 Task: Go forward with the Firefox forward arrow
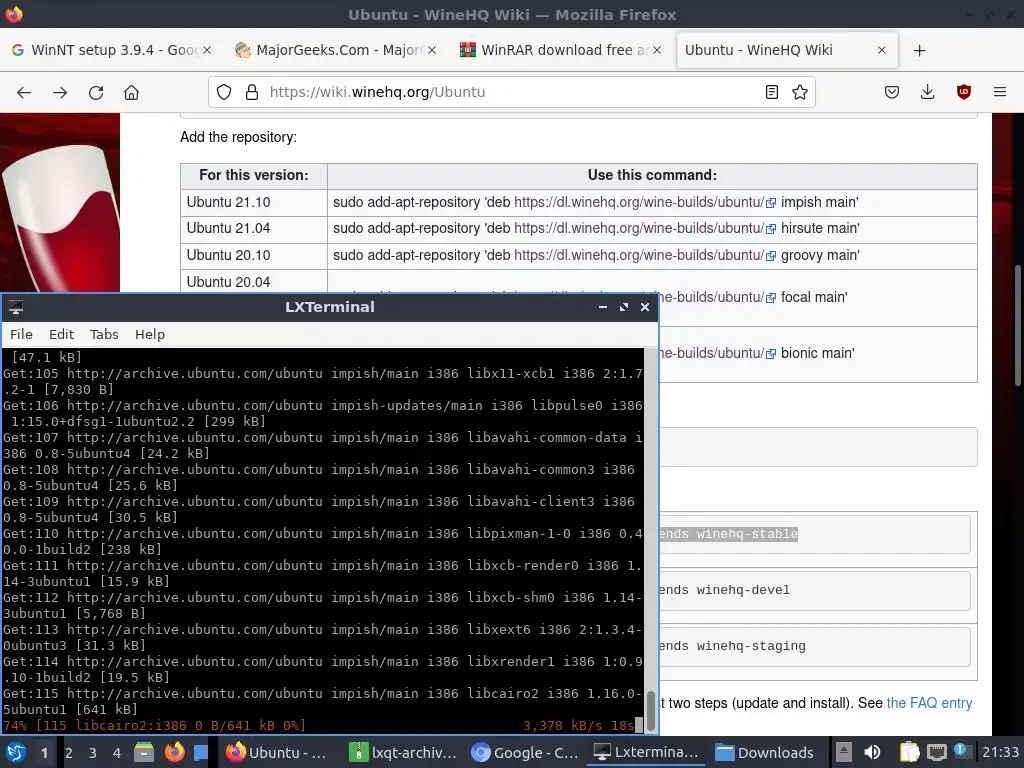(x=60, y=92)
